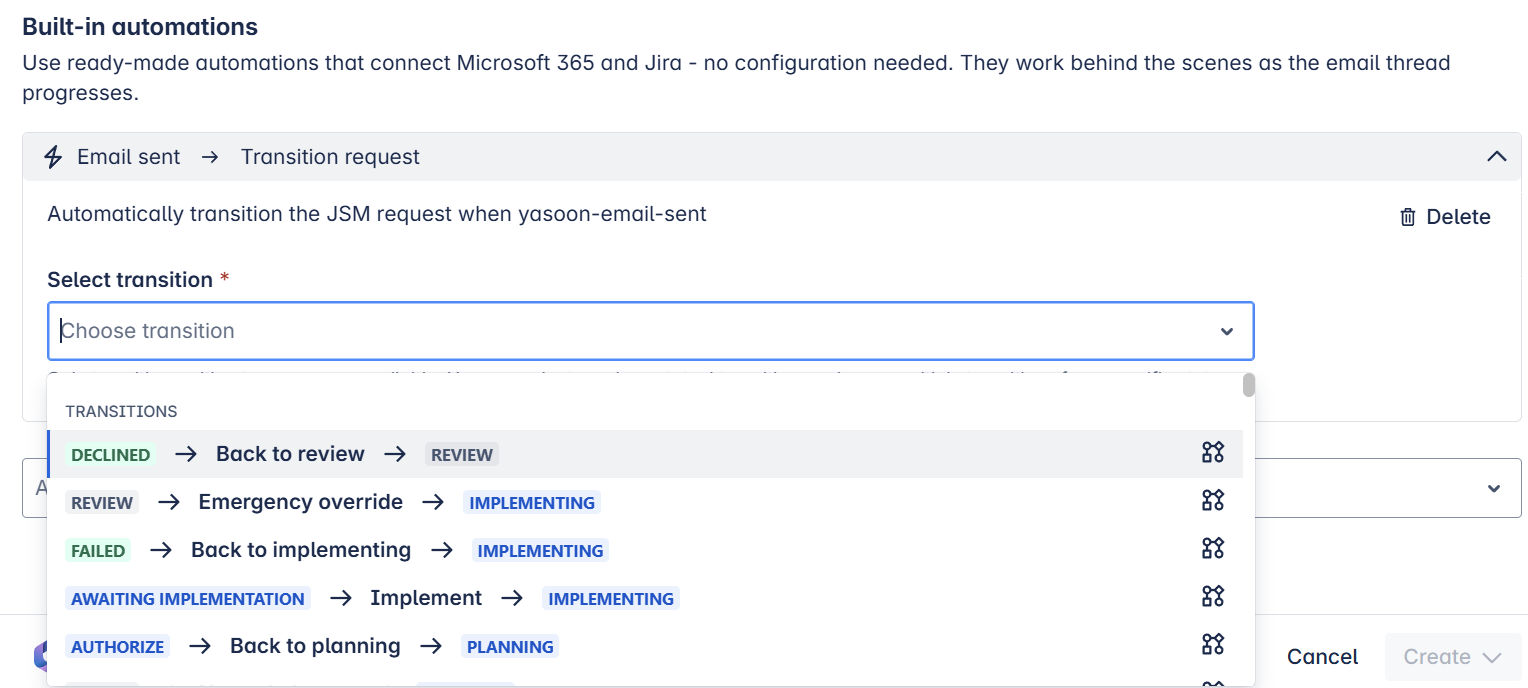Click the transitions list scrollbar thumb
1528x688 pixels.
click(x=1248, y=385)
